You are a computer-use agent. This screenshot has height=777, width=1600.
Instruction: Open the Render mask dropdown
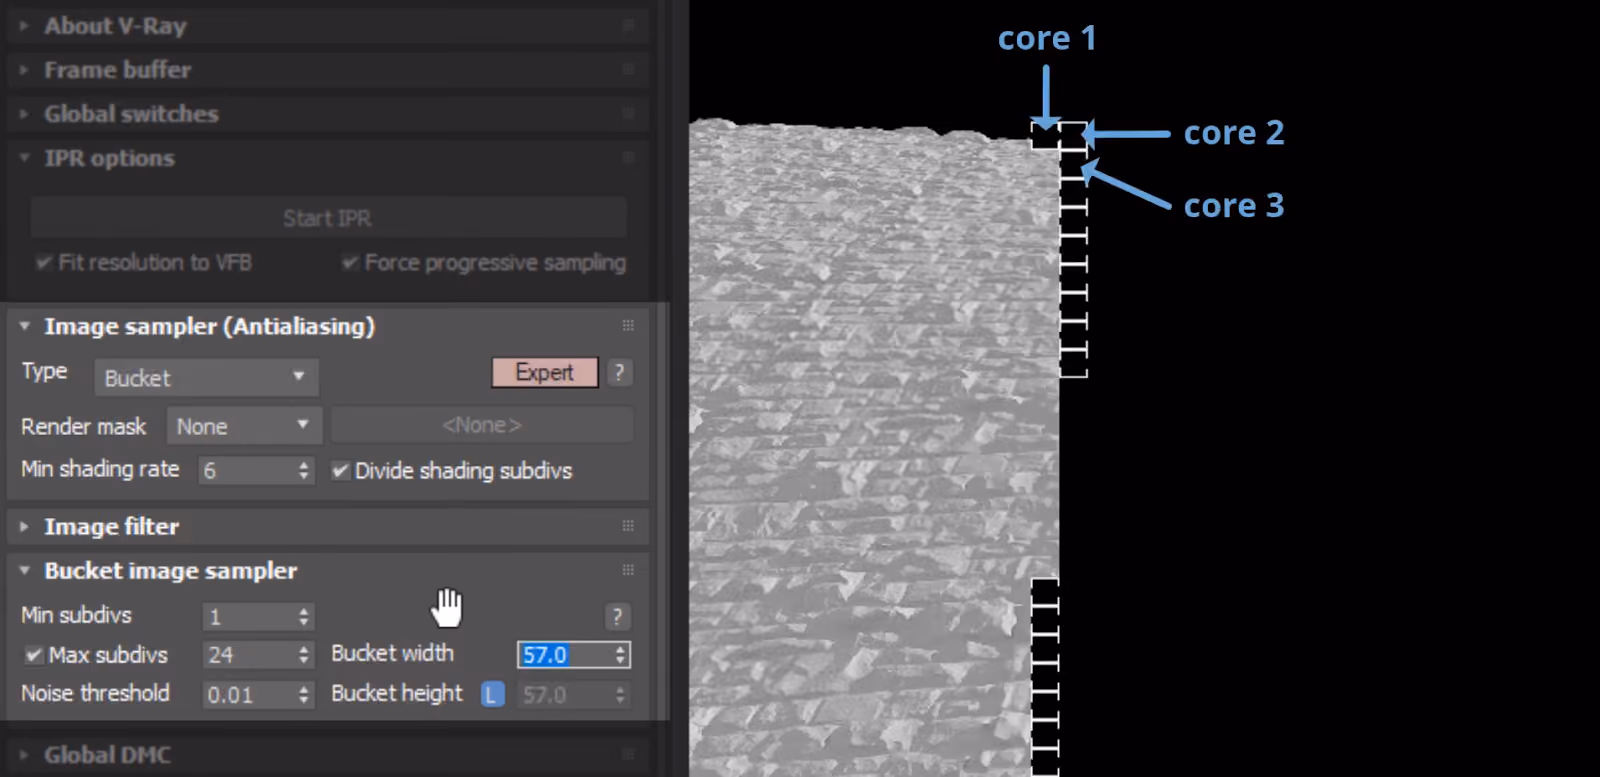point(244,426)
